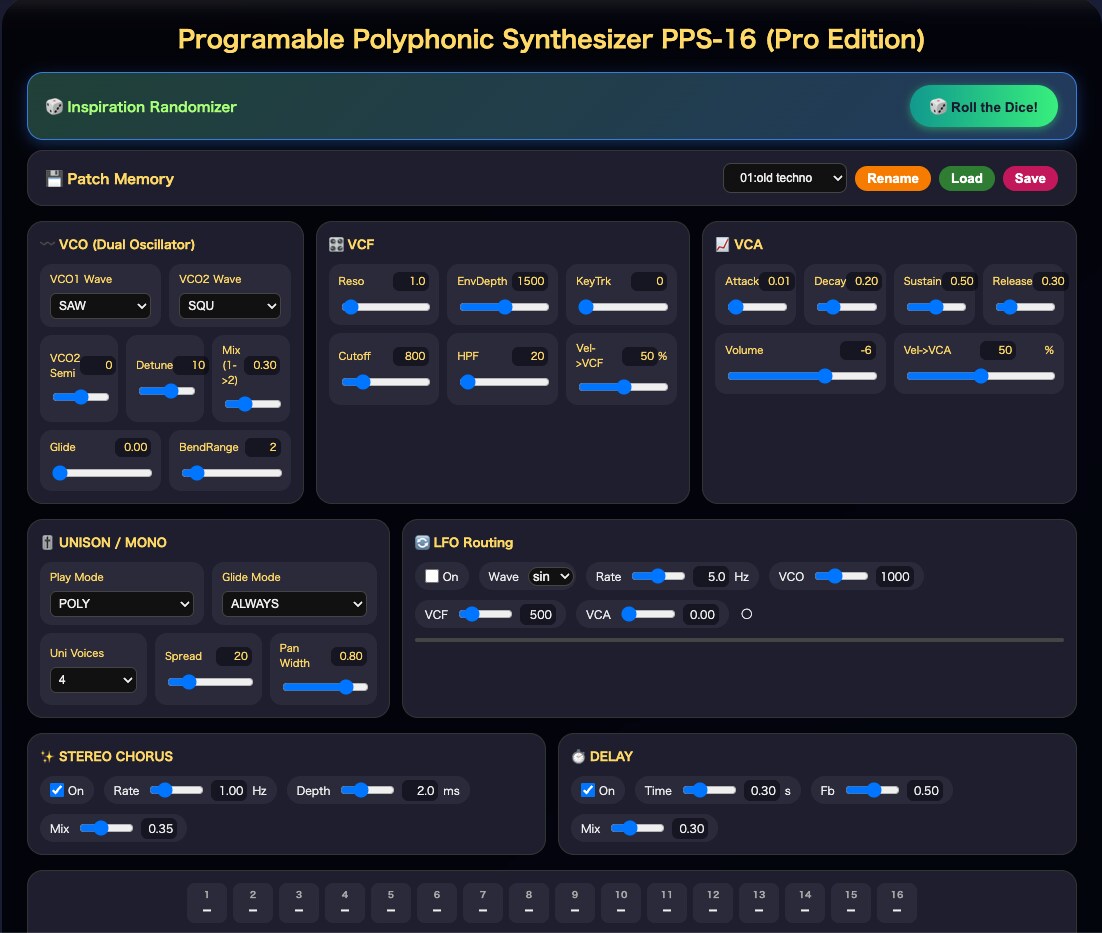
Task: Disable the Stereo Chorus On checkbox
Action: click(x=57, y=790)
